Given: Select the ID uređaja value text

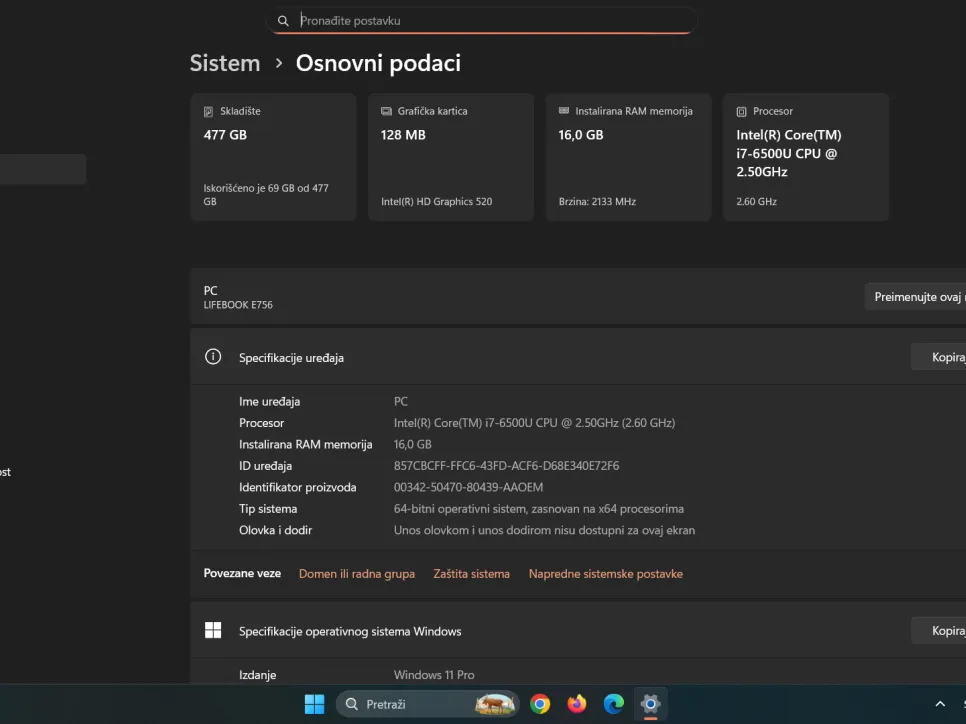Looking at the screenshot, I should pyautogui.click(x=506, y=466).
